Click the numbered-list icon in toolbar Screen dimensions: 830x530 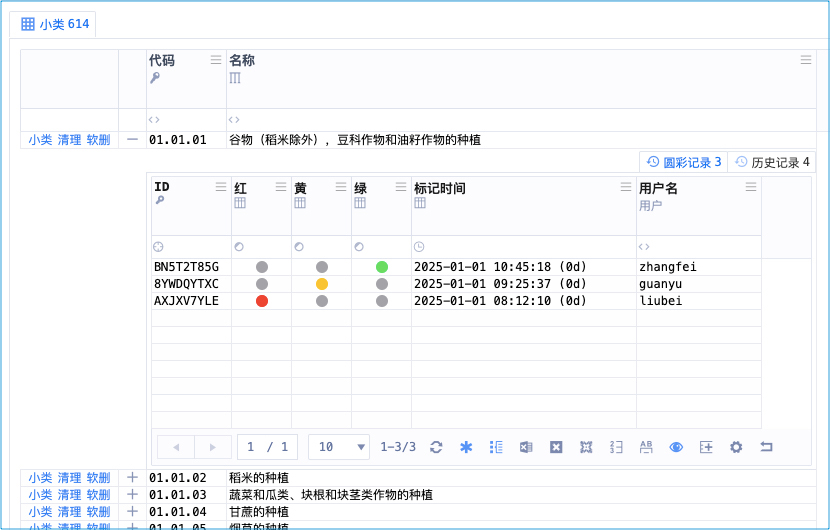pos(616,447)
